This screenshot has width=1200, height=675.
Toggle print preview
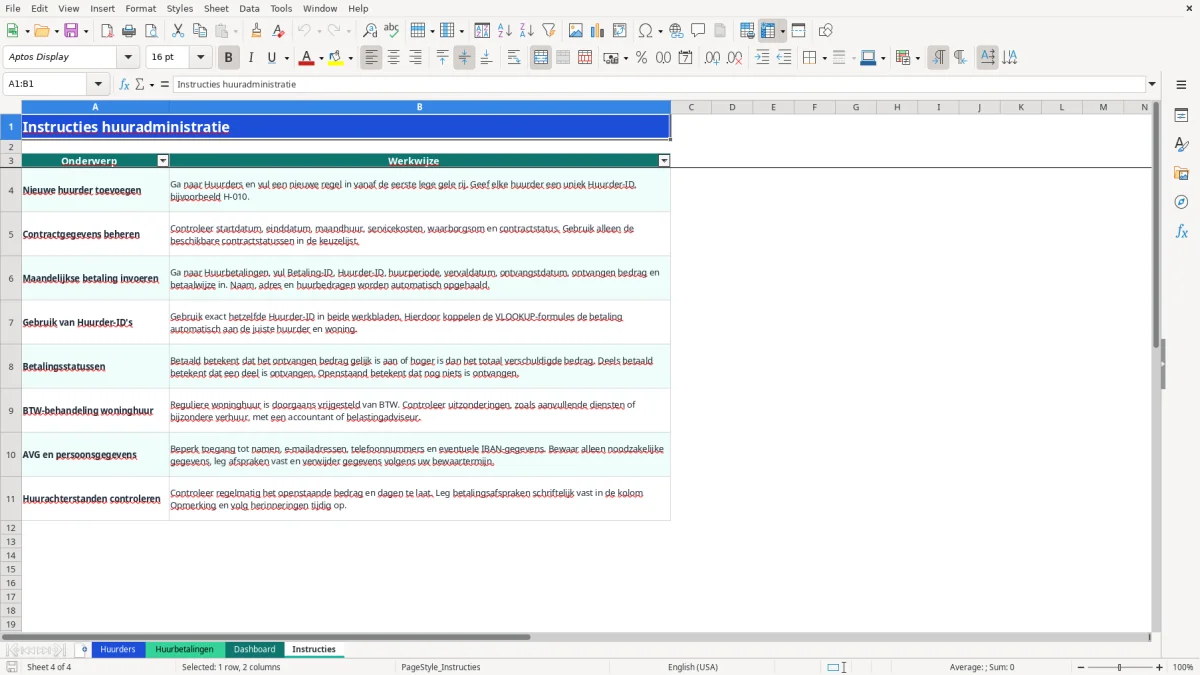point(150,31)
